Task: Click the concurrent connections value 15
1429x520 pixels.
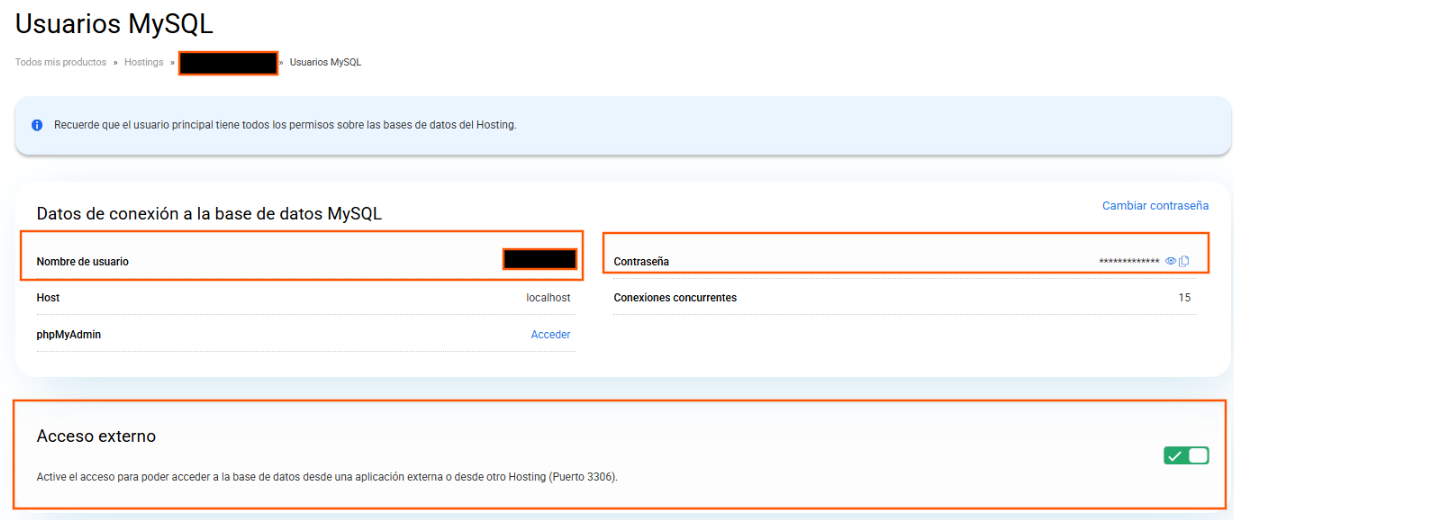Action: [1184, 298]
